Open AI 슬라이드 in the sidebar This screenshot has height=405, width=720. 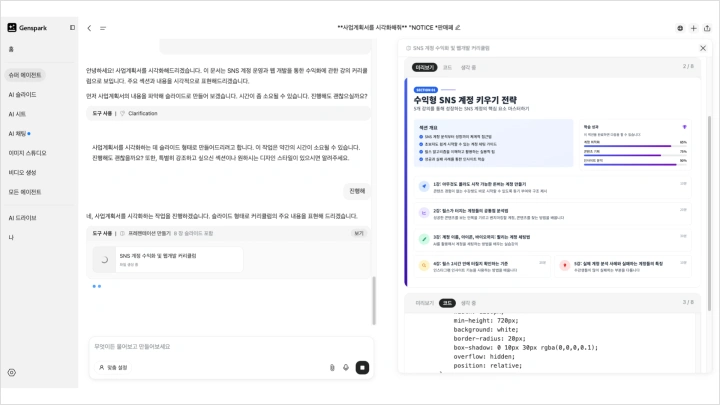23,94
